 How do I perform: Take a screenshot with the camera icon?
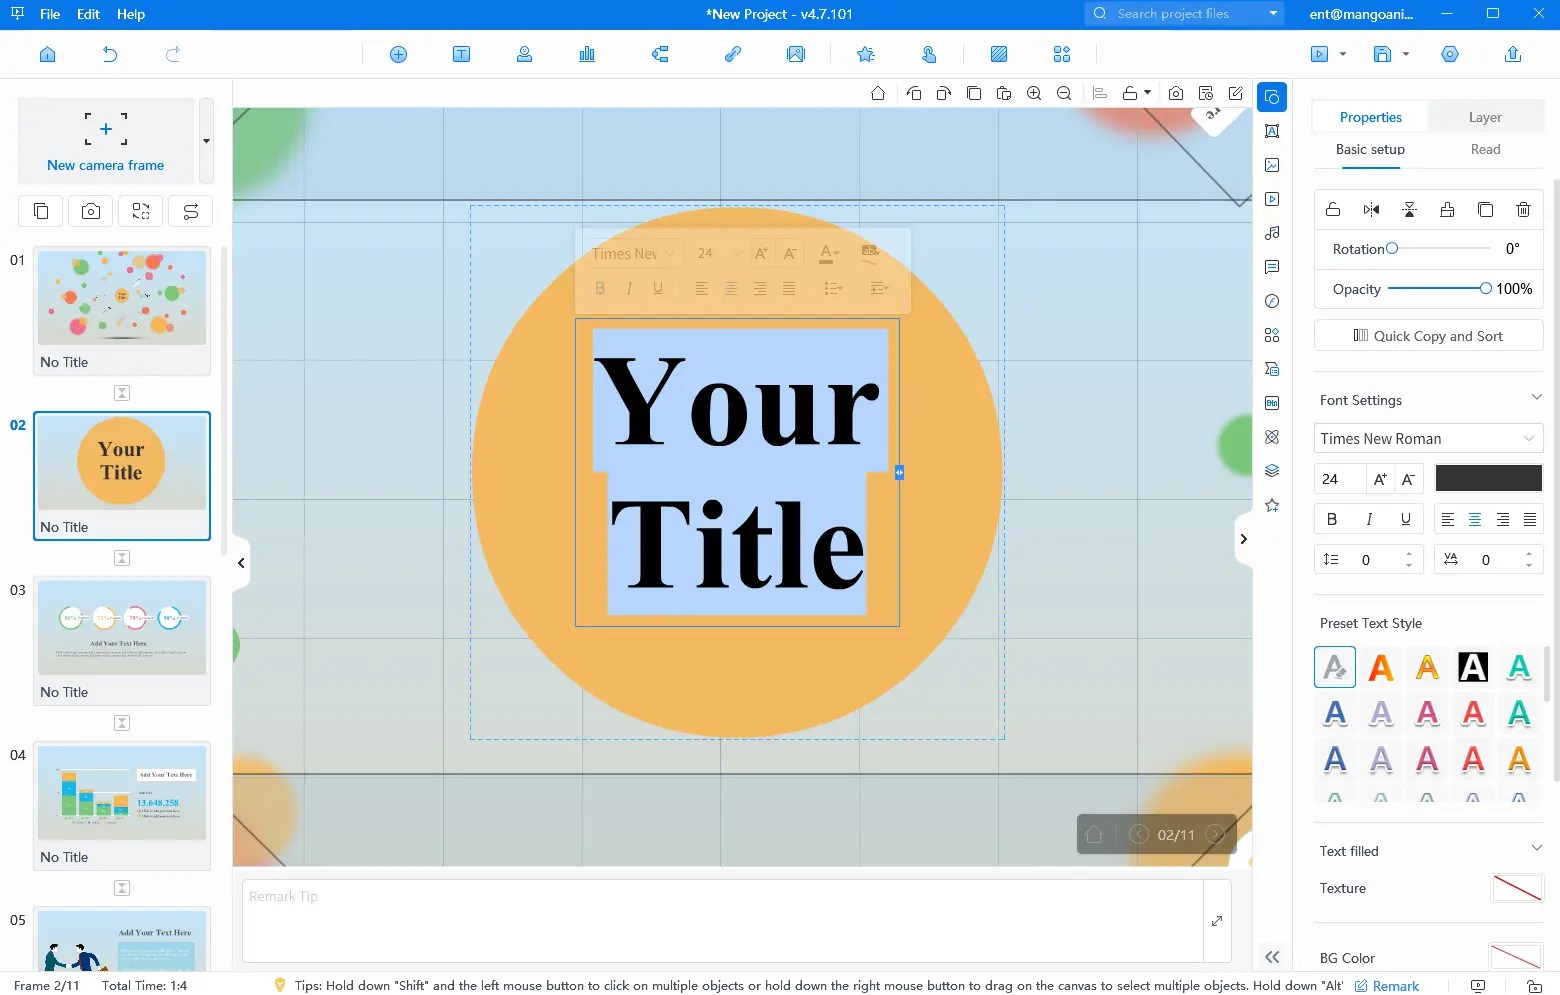tap(90, 211)
